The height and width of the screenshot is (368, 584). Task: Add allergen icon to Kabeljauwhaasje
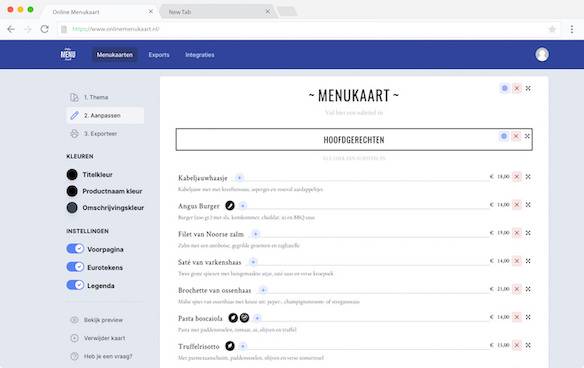coord(239,178)
